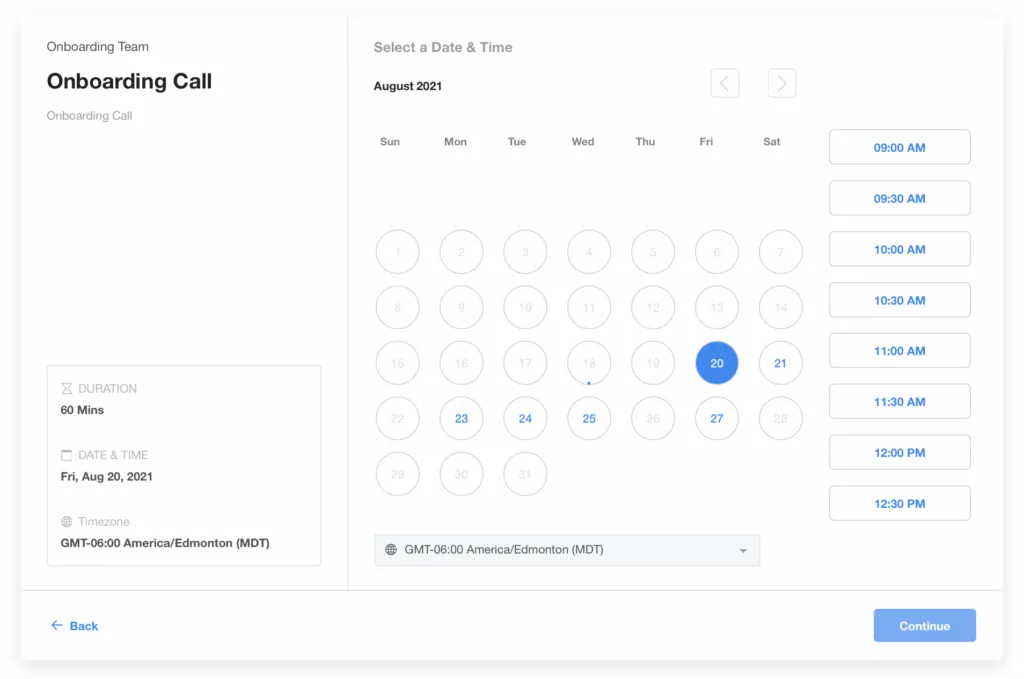Open the GMT-06:00 America/Edmonton timezone selector
The width and height of the screenshot is (1024, 679).
567,550
